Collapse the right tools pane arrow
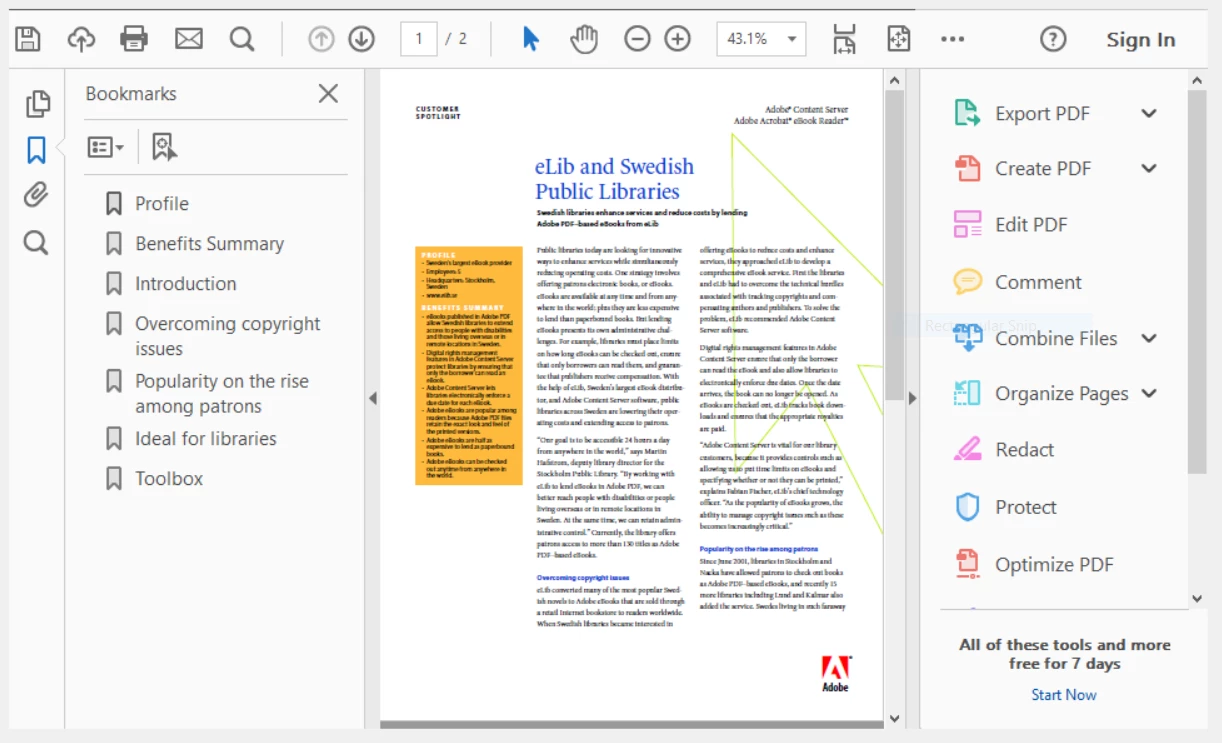The image size is (1222, 743). (x=911, y=398)
